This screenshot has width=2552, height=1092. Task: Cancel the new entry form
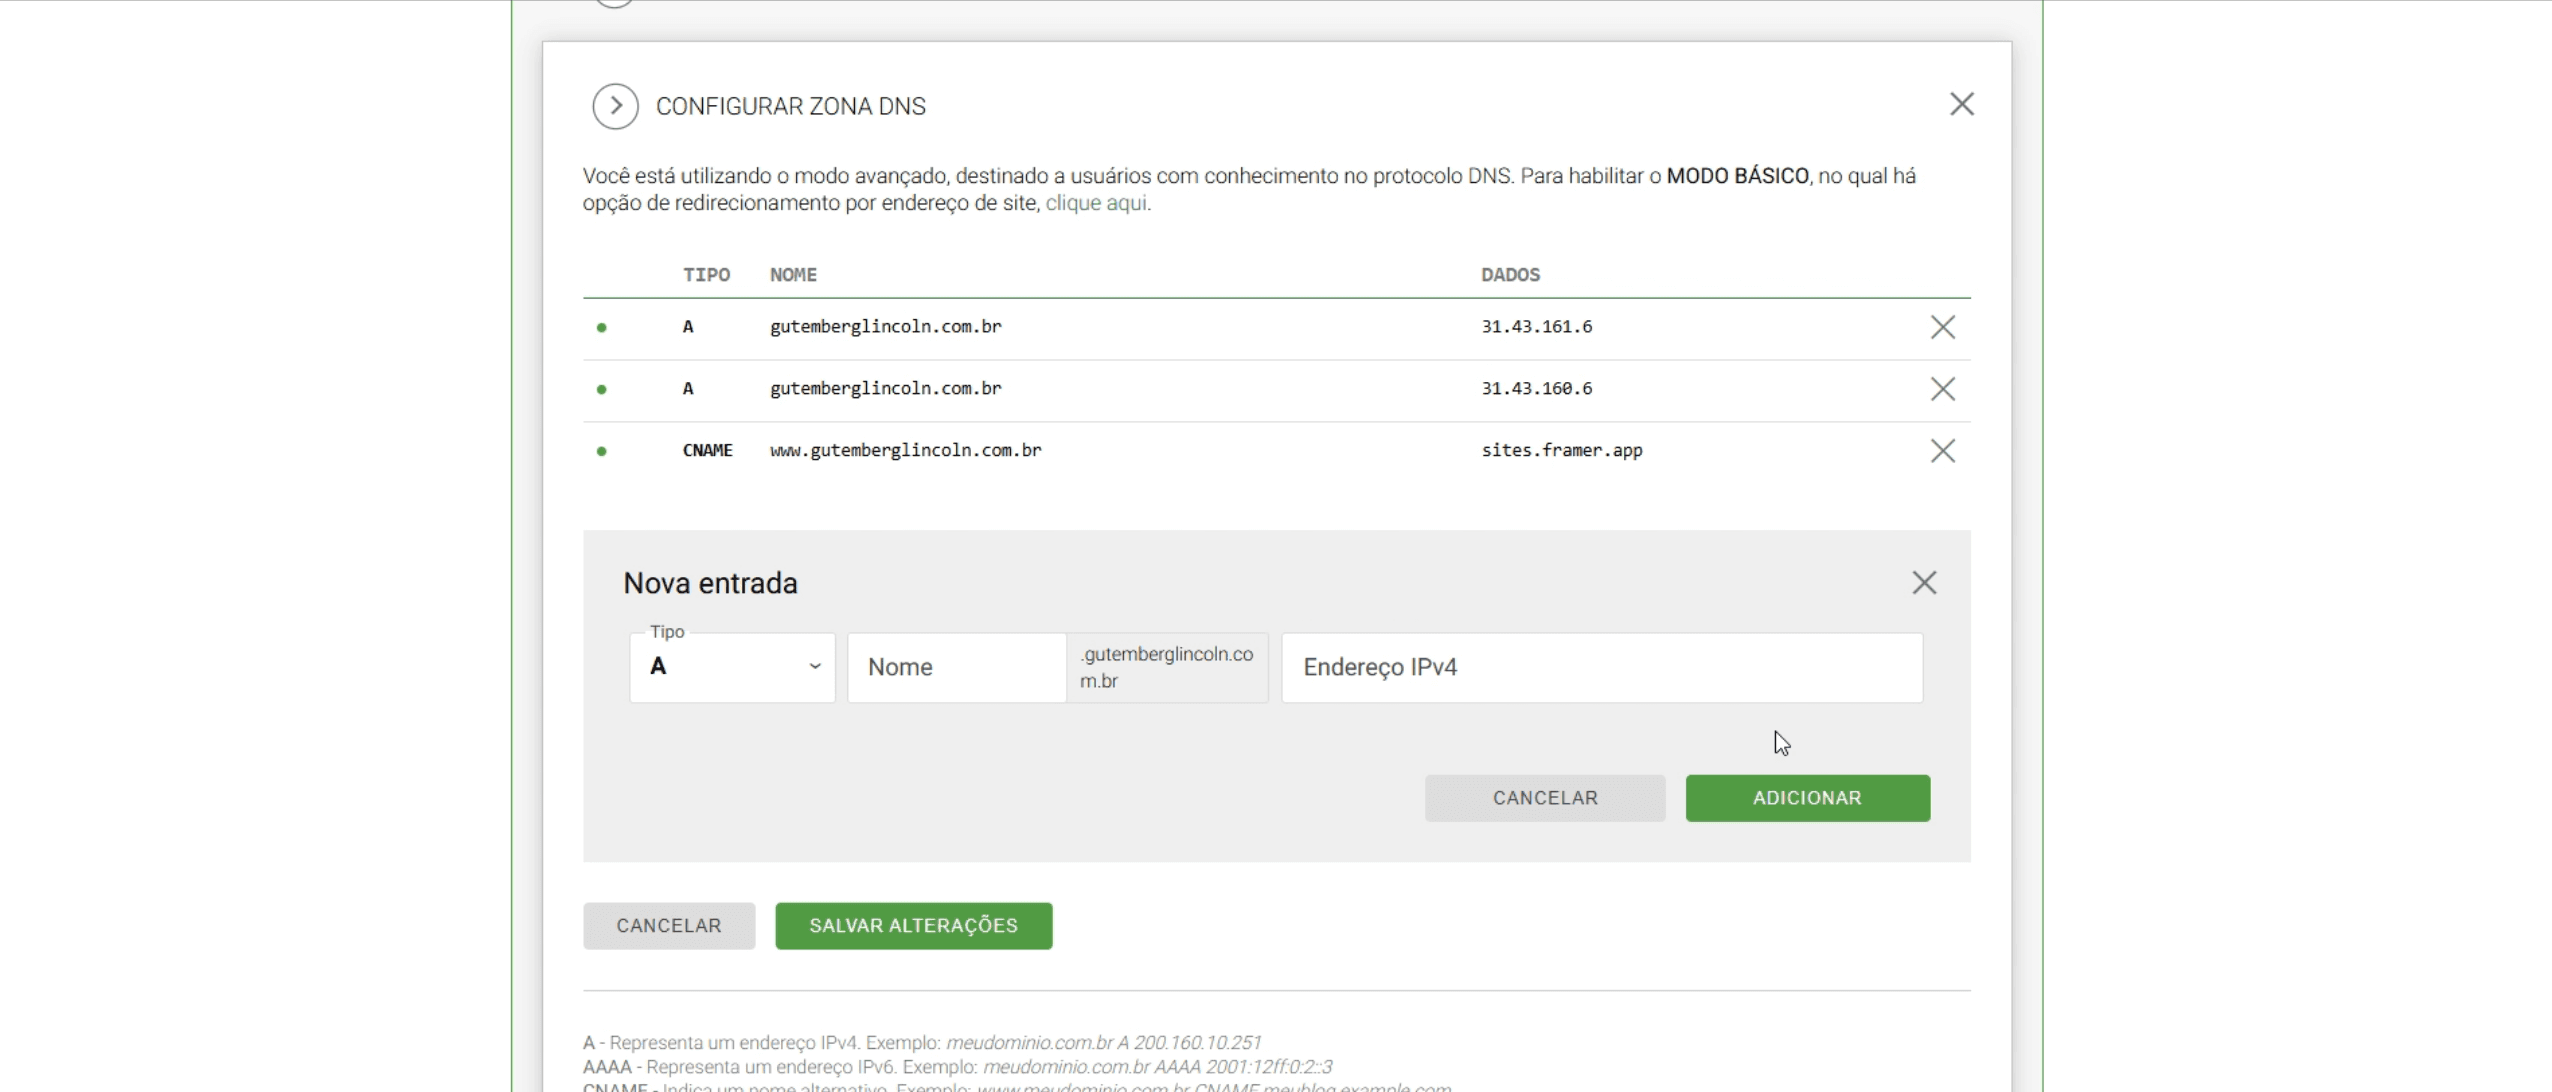click(1544, 798)
